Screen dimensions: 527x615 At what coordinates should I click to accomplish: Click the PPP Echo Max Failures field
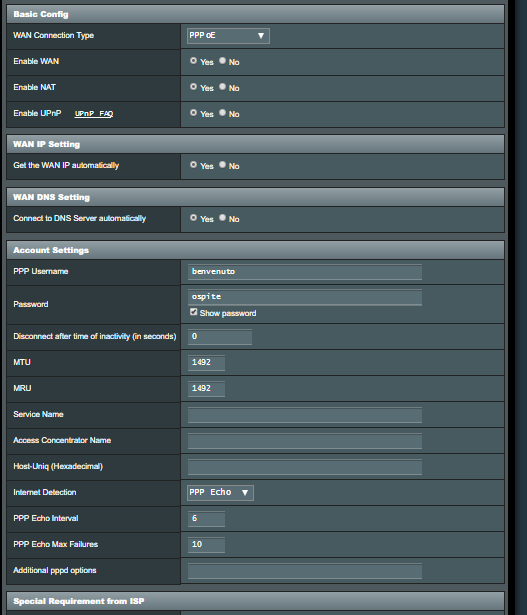pos(206,544)
